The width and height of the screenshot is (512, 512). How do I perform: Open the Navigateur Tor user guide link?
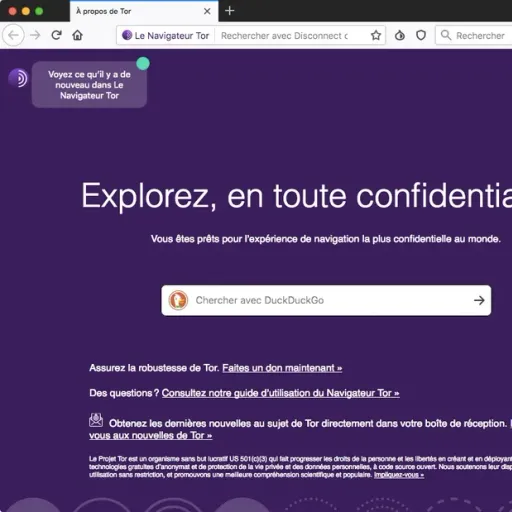click(x=280, y=393)
